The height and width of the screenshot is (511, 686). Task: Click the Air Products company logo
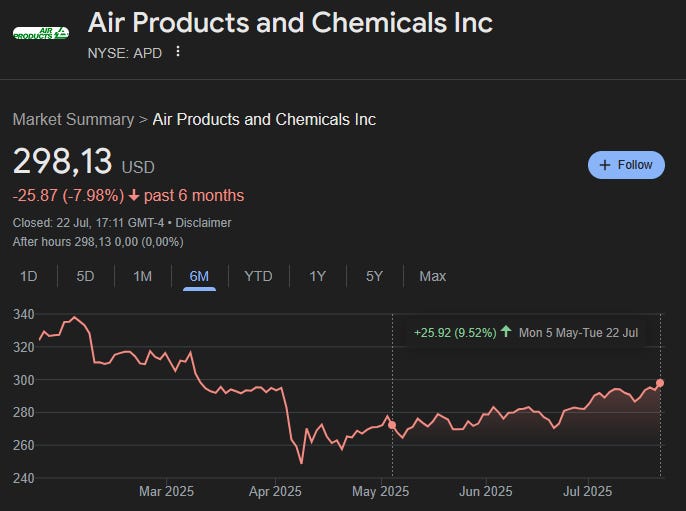(x=41, y=33)
